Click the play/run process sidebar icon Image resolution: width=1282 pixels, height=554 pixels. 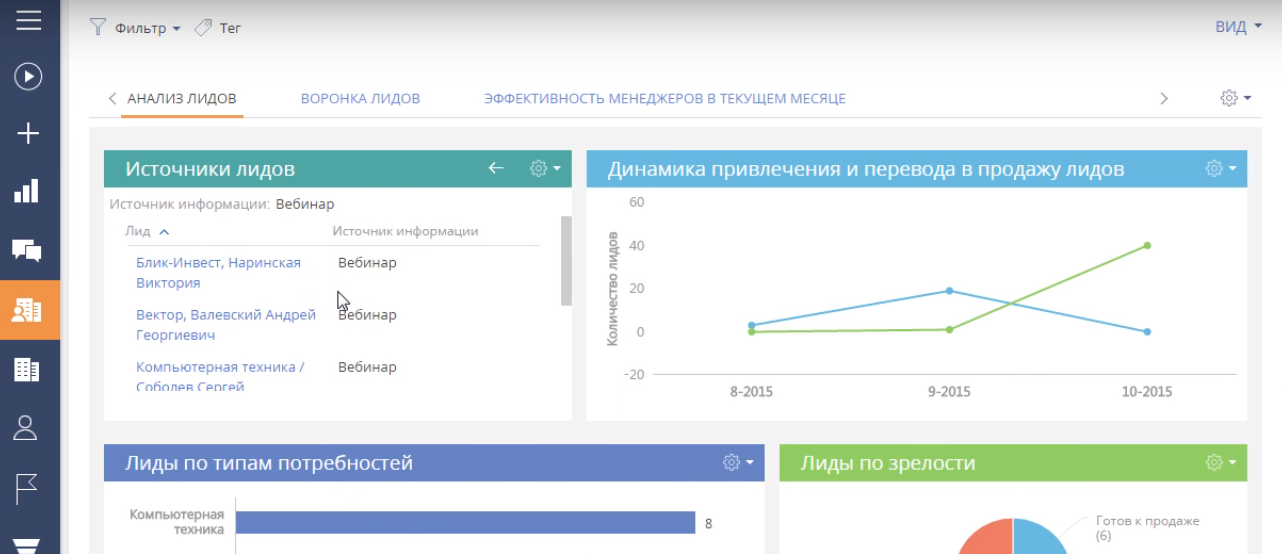(x=28, y=76)
